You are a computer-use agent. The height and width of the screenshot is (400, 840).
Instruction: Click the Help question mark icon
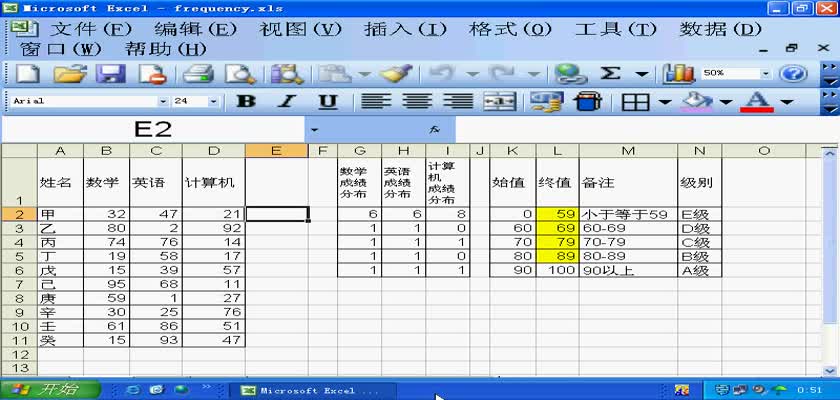click(793, 73)
